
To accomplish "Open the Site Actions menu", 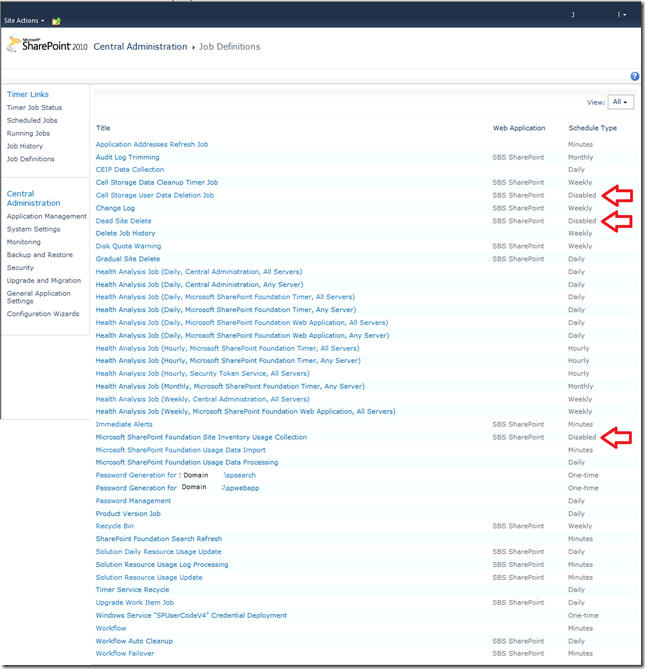I will click(x=24, y=20).
